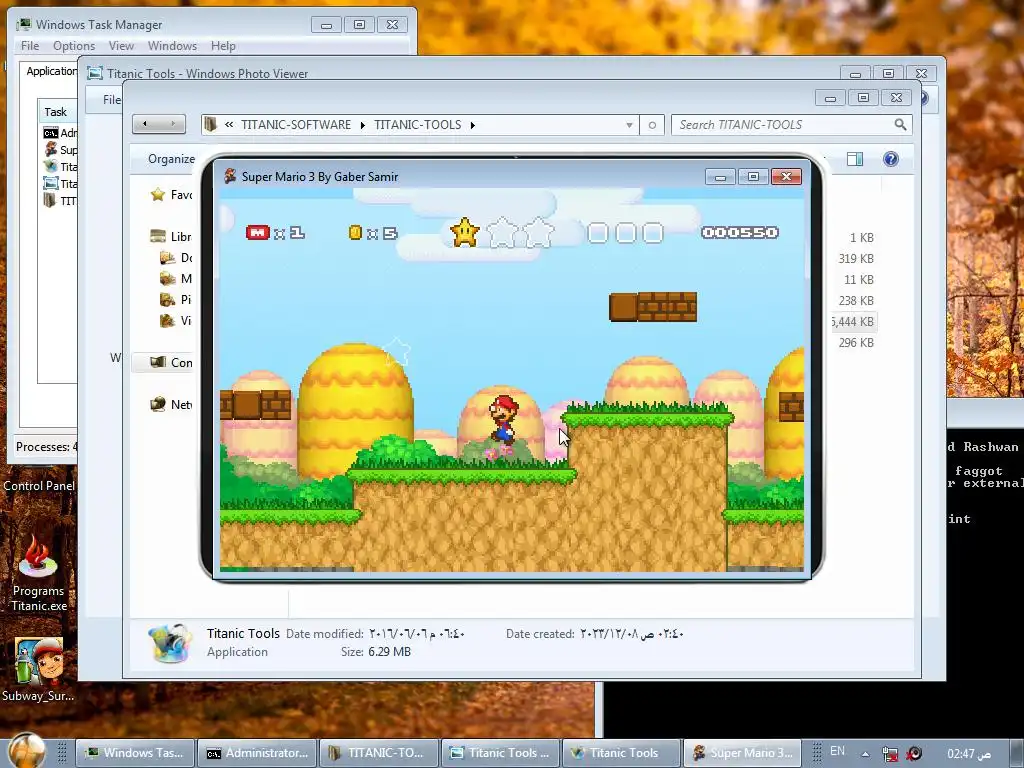Viewport: 1024px width, 768px height.
Task: Click the search magnifier in Explorer
Action: point(901,124)
